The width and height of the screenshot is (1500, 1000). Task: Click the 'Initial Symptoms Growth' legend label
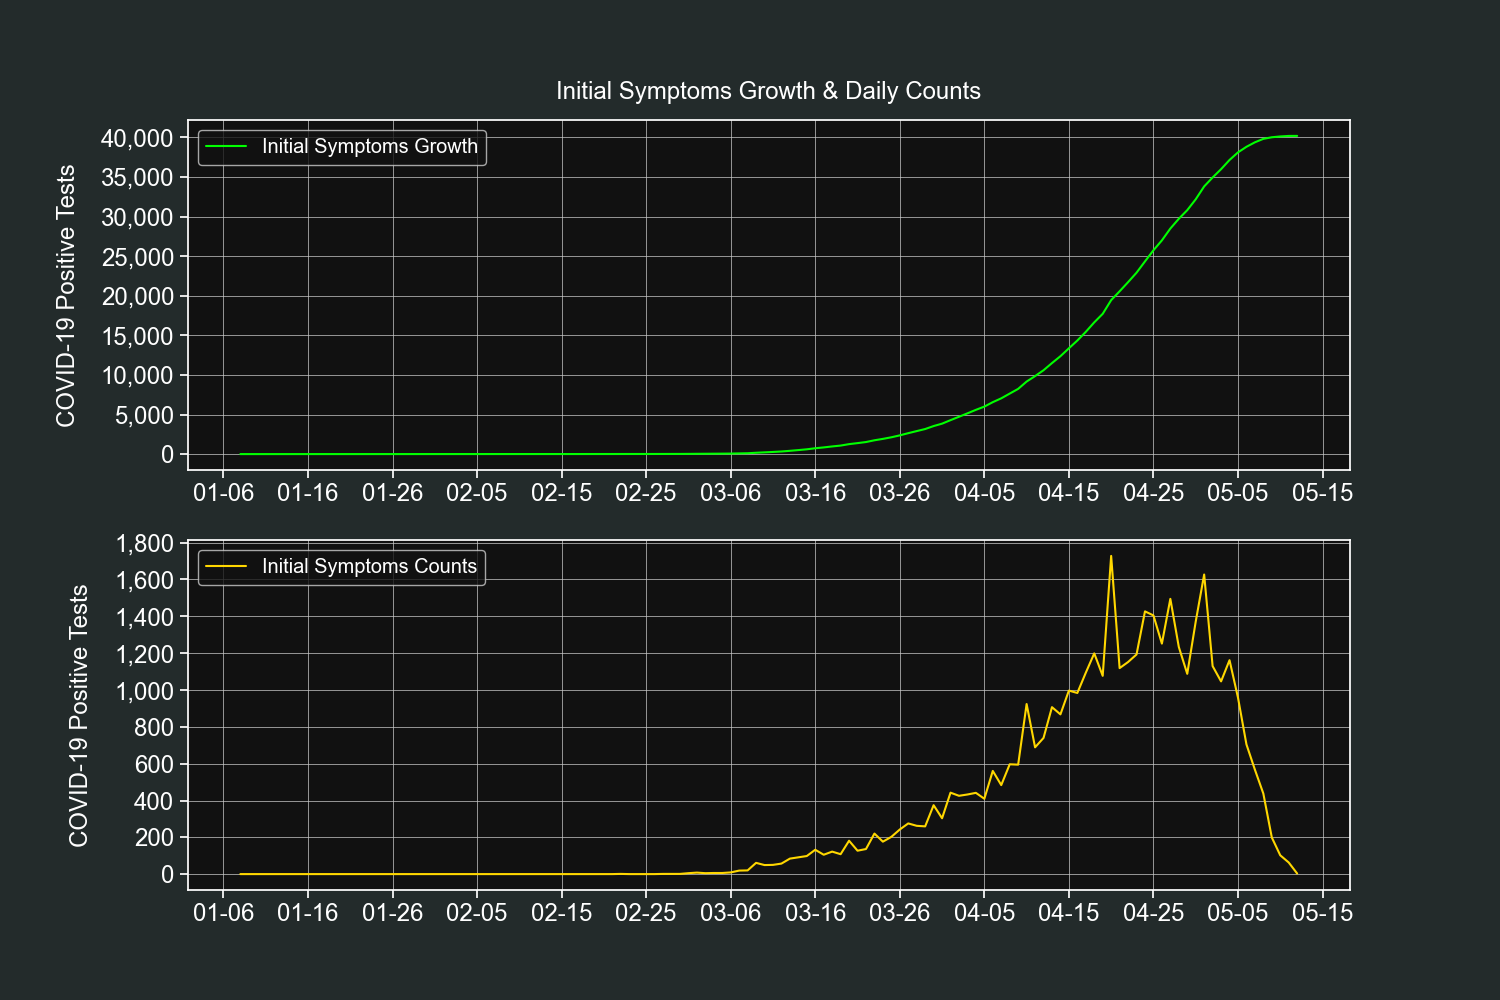click(370, 146)
